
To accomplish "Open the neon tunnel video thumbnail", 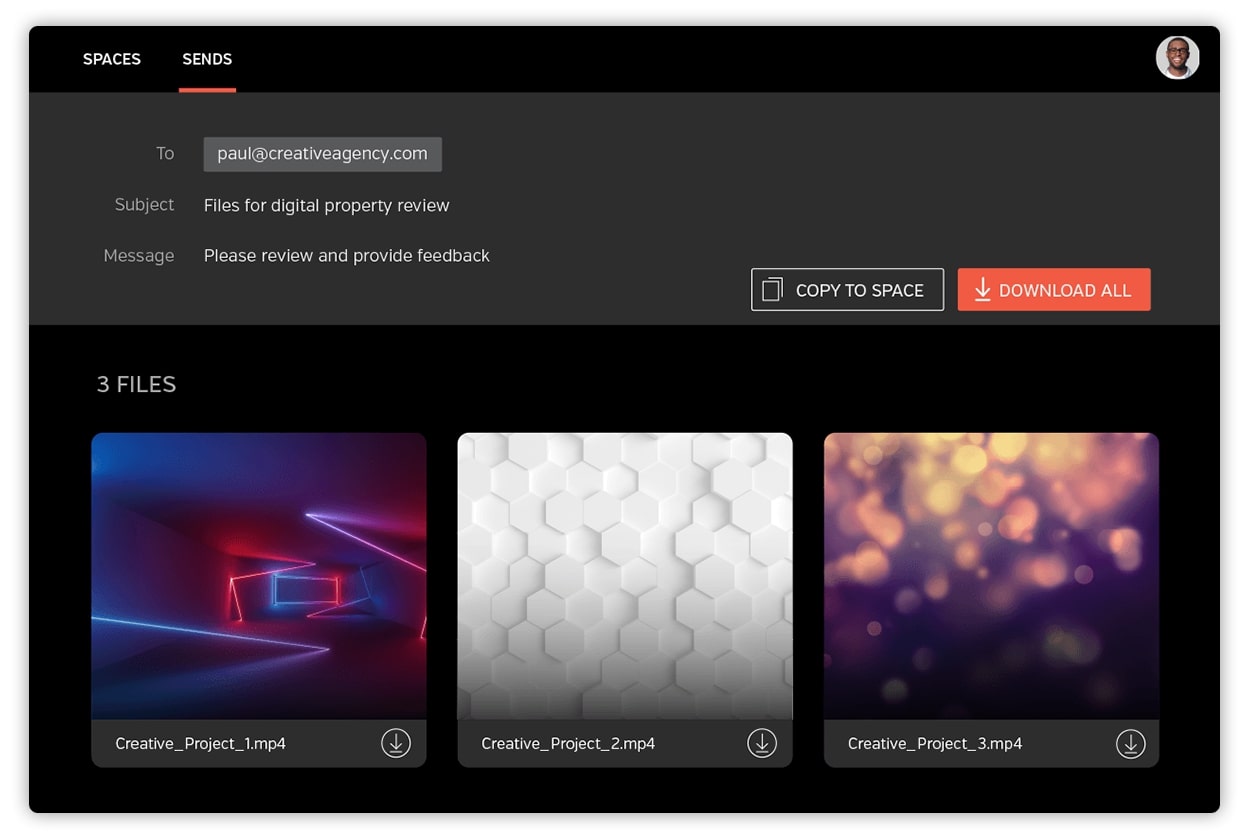I will pos(259,575).
